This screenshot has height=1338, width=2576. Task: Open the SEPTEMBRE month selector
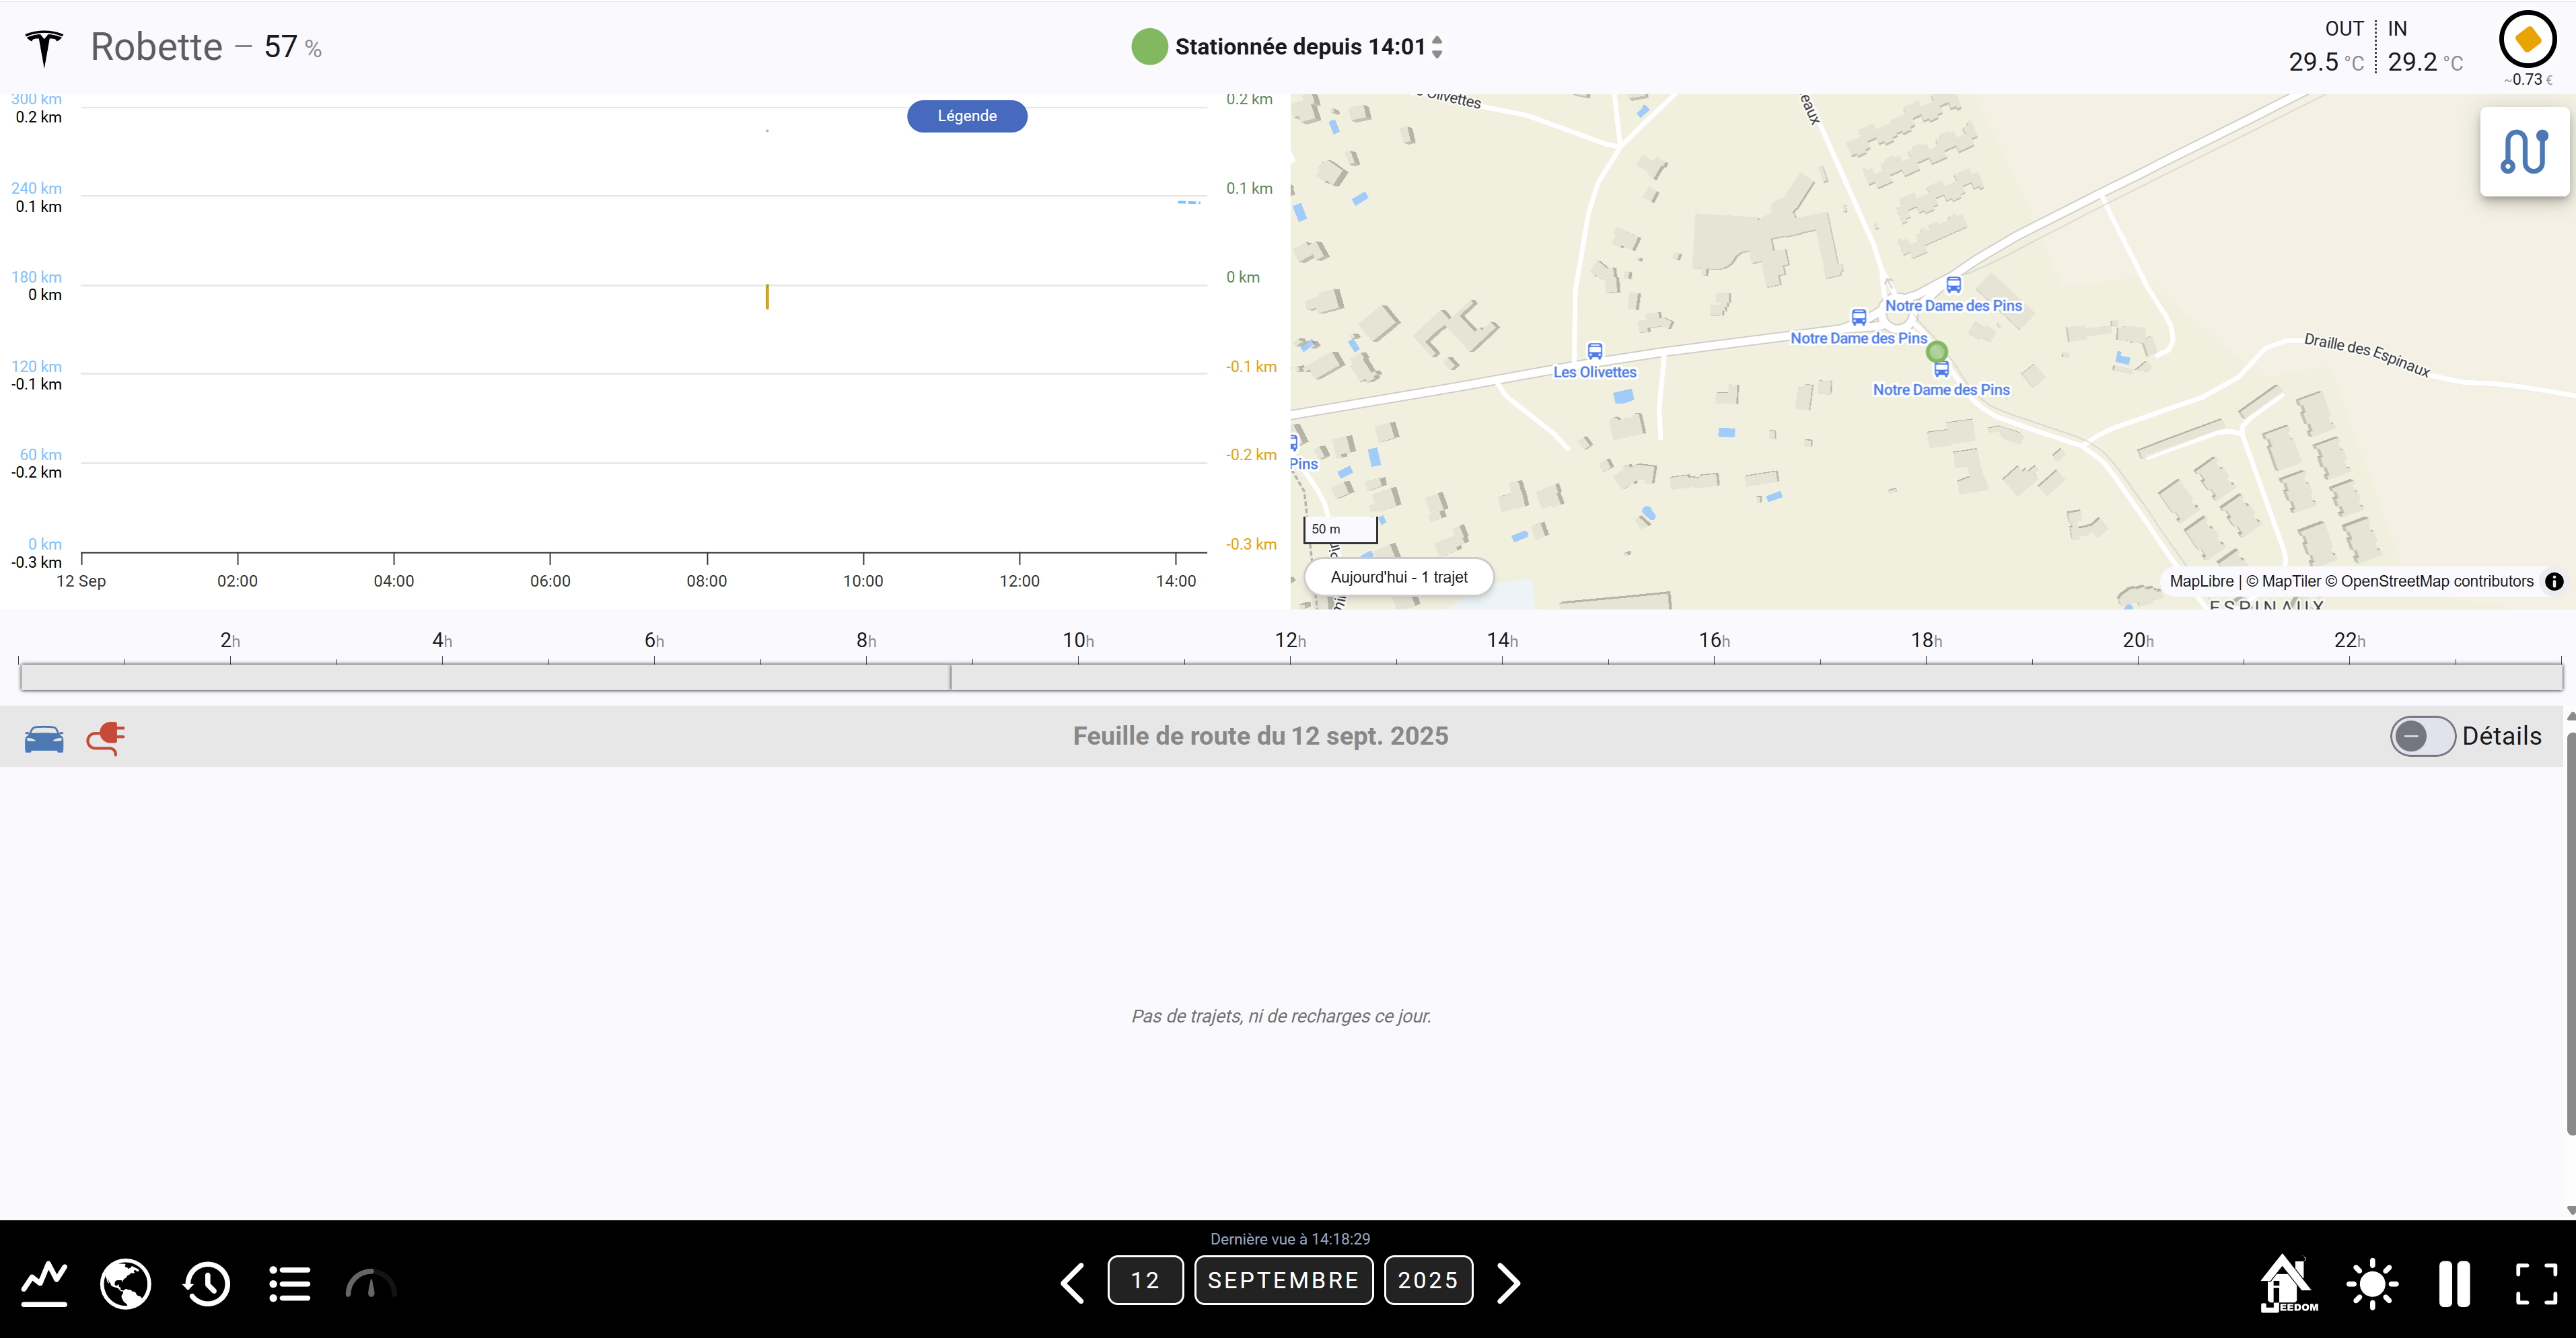(1283, 1280)
